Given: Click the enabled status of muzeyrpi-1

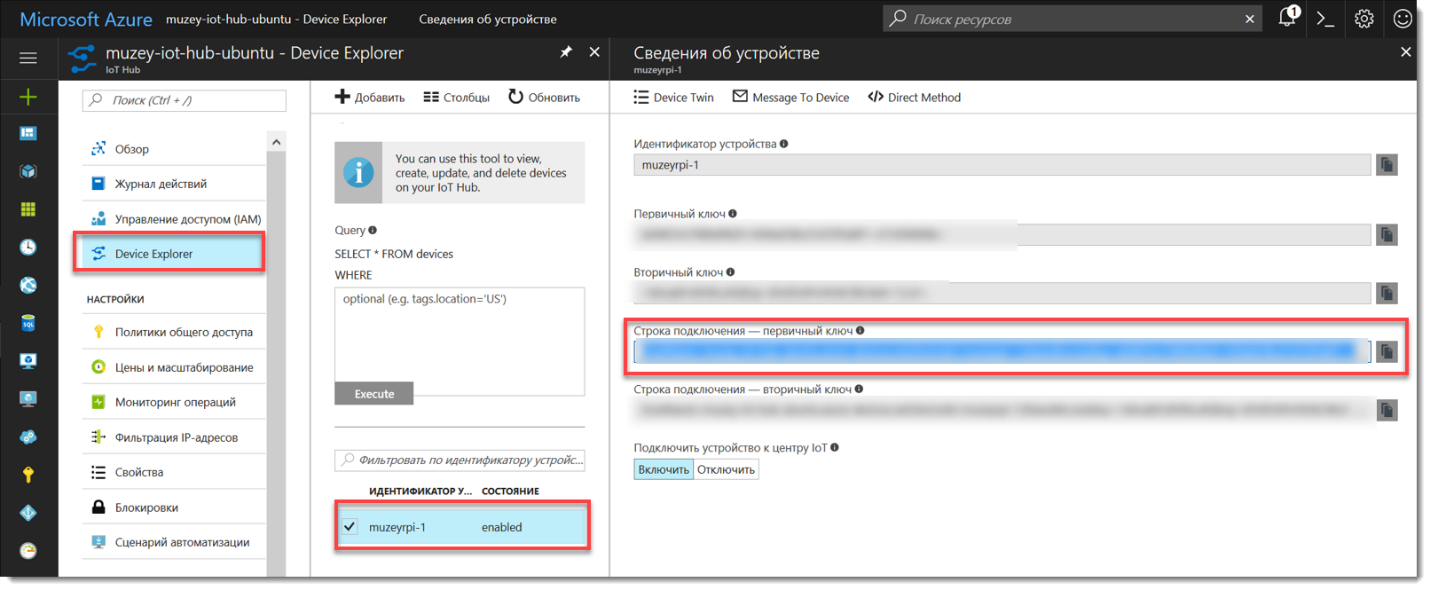Looking at the screenshot, I should click(502, 527).
